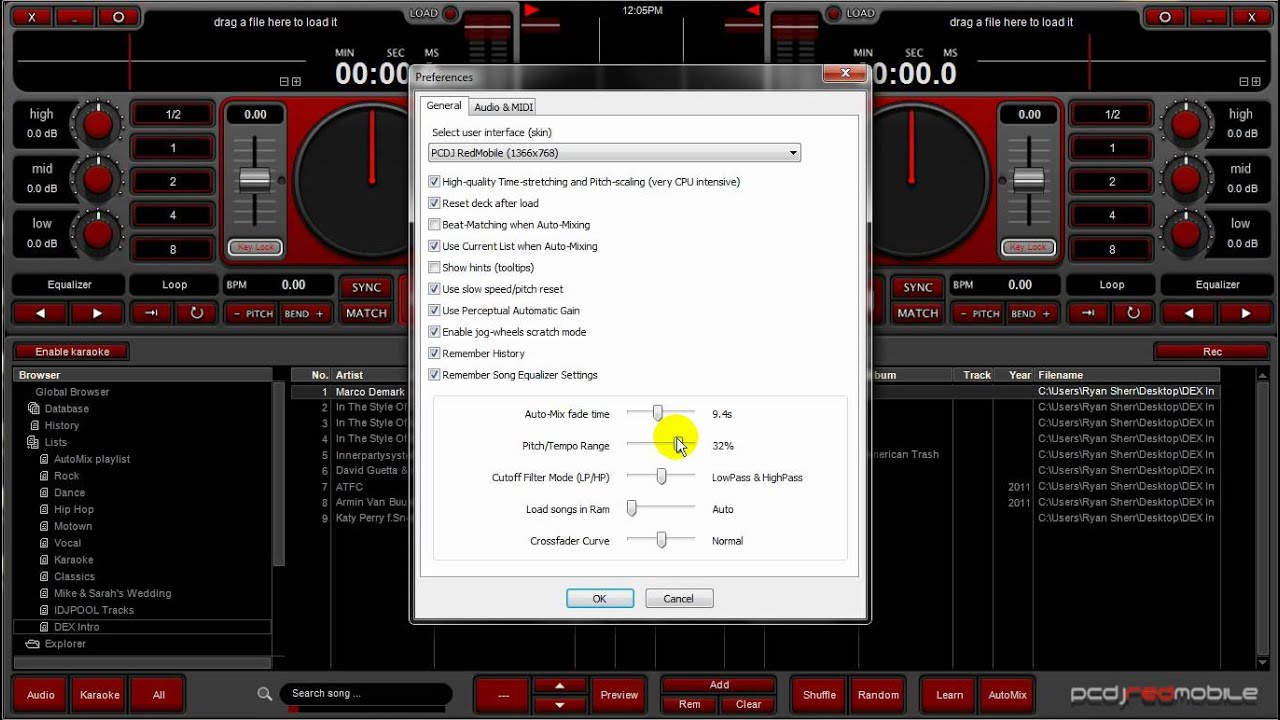Open Explorer in browser tree
The width and height of the screenshot is (1280, 720).
65,644
